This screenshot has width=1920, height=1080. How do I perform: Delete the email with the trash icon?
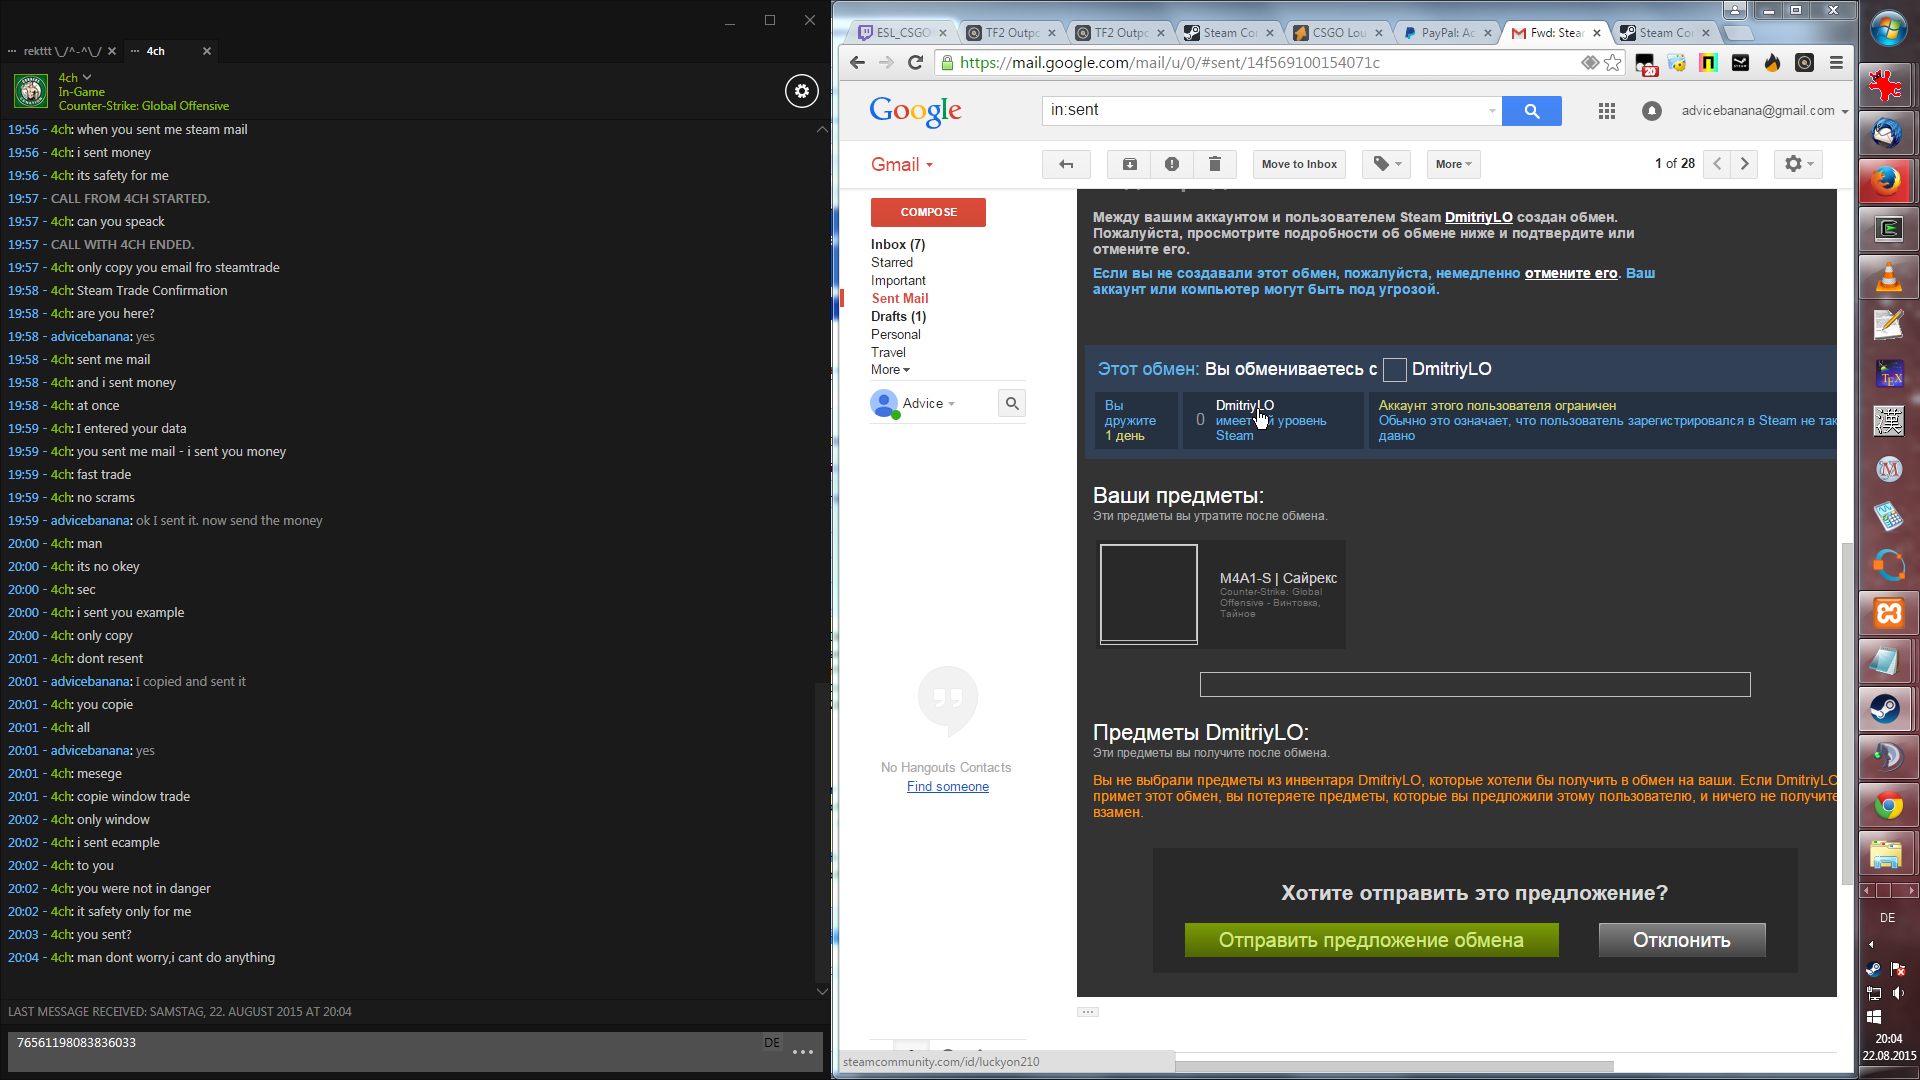[1214, 164]
